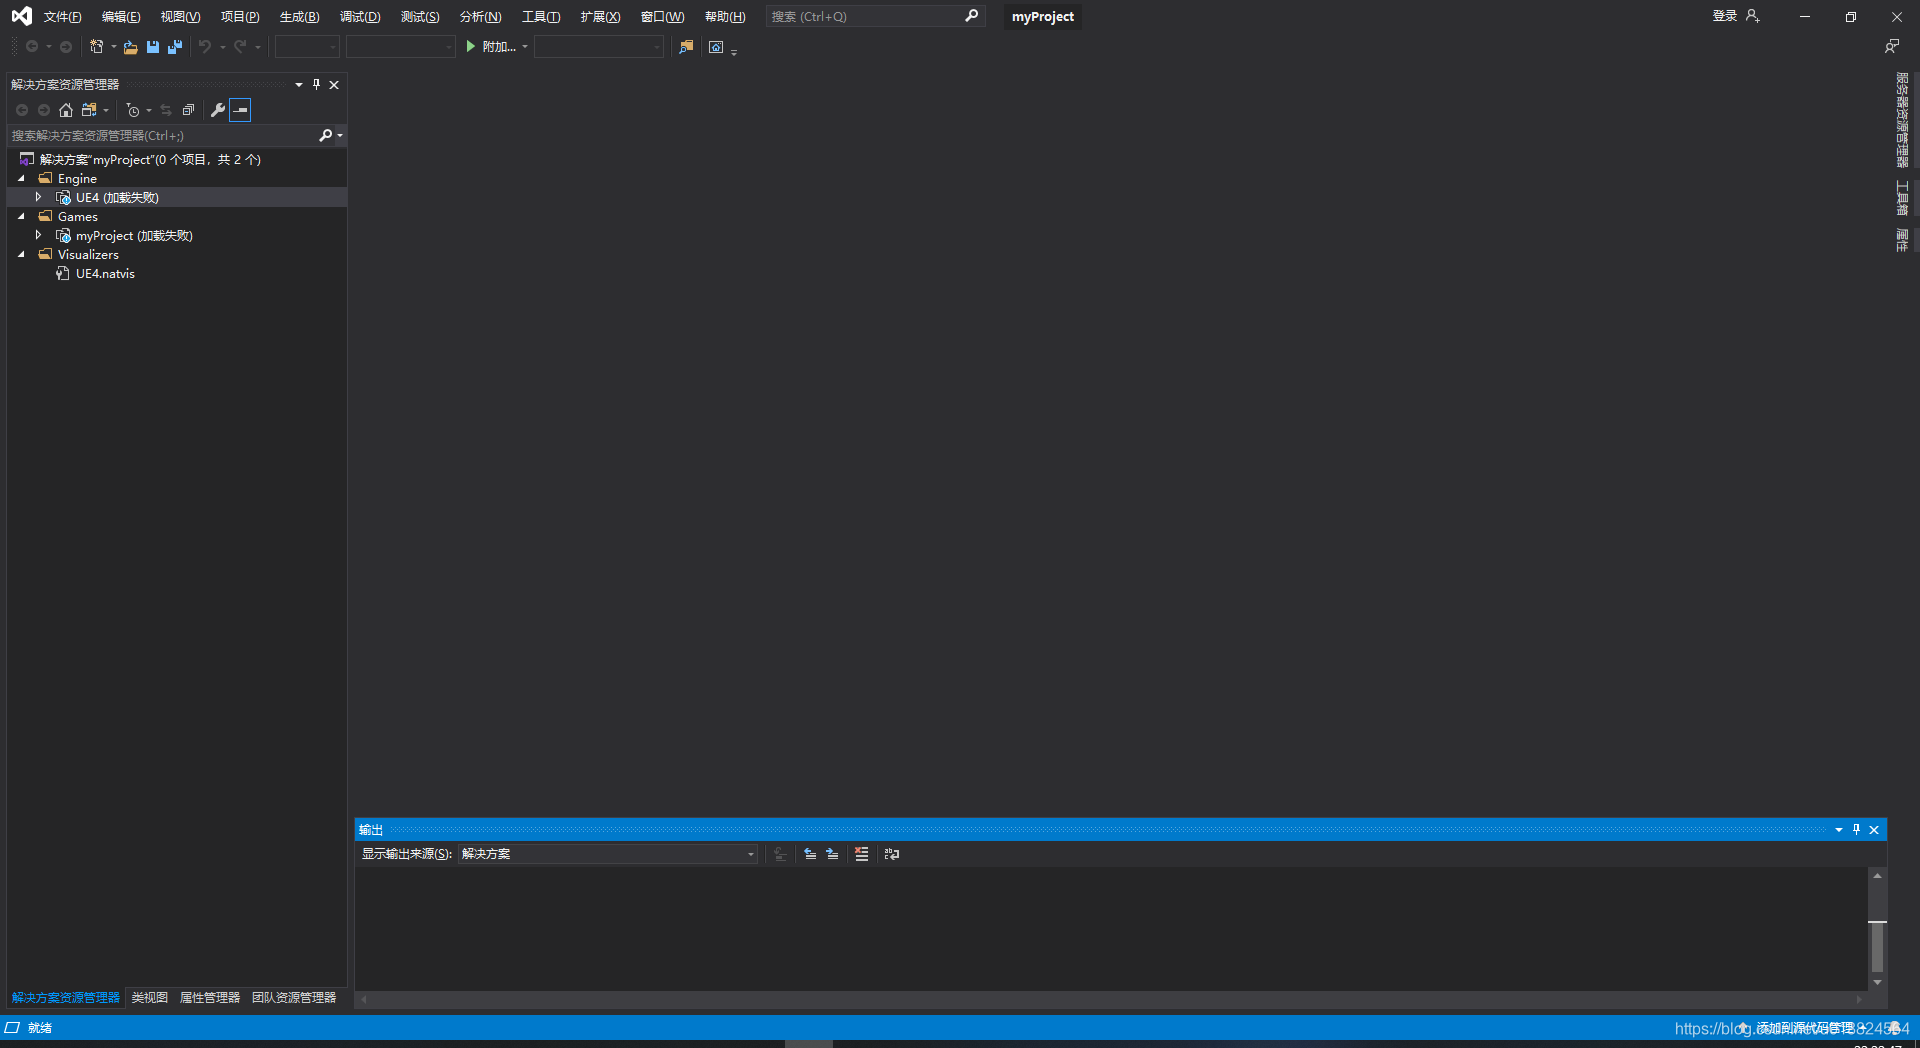This screenshot has width=1920, height=1048.
Task: Open Output panel window options dropdown arrow
Action: click(x=1838, y=829)
